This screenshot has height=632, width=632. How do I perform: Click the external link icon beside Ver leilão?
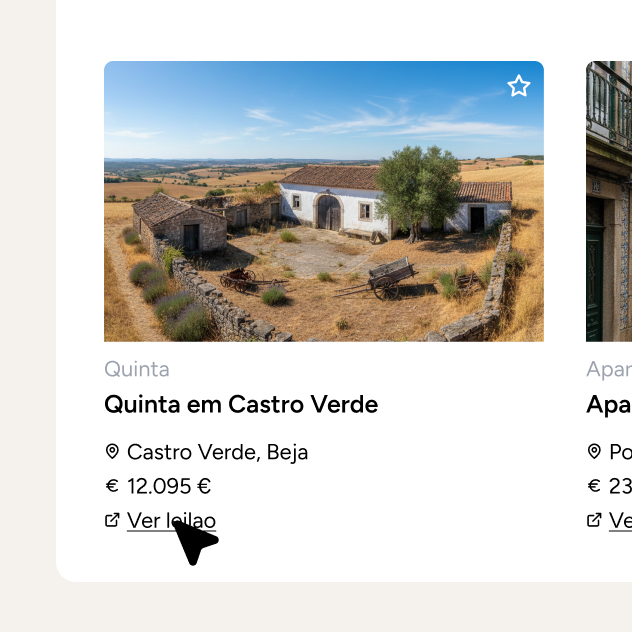(x=112, y=520)
